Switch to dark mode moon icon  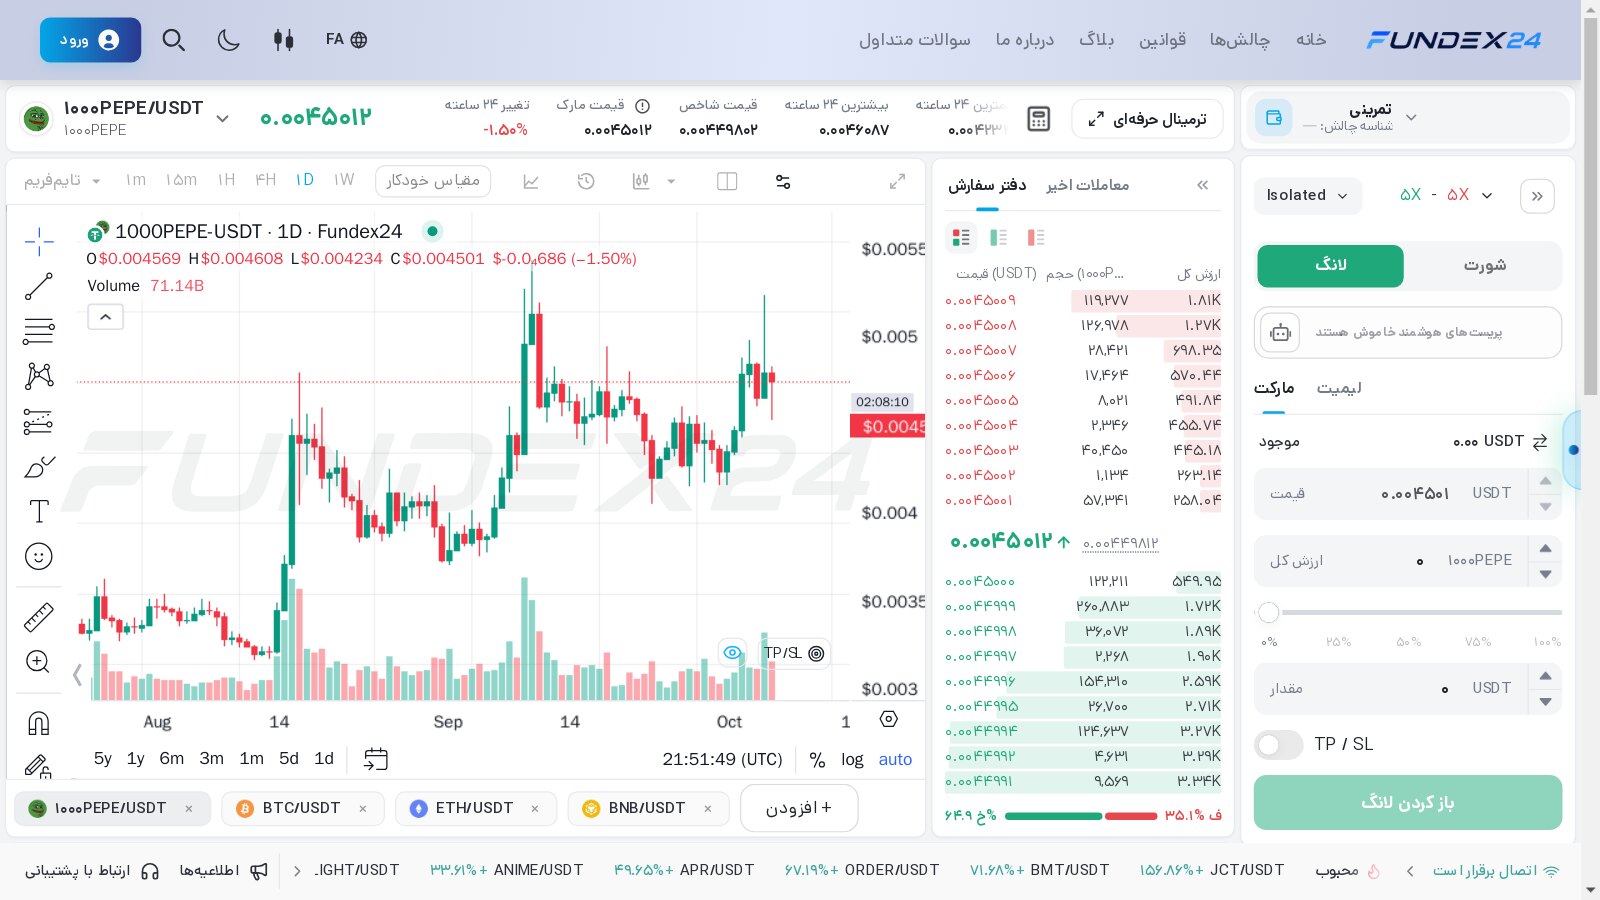pos(229,40)
